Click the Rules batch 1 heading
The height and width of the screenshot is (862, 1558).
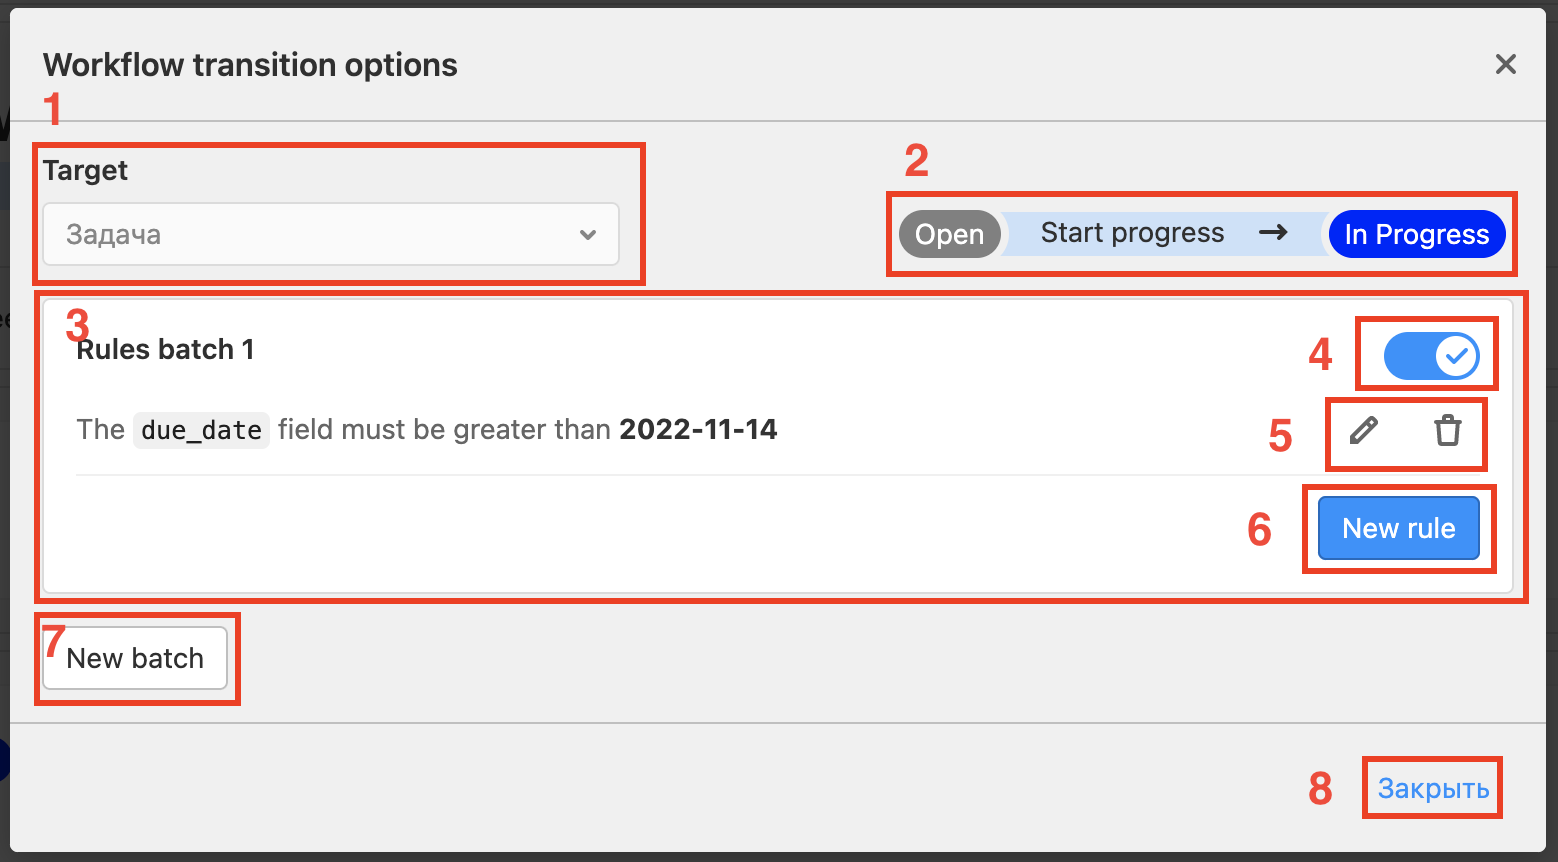pos(166,350)
